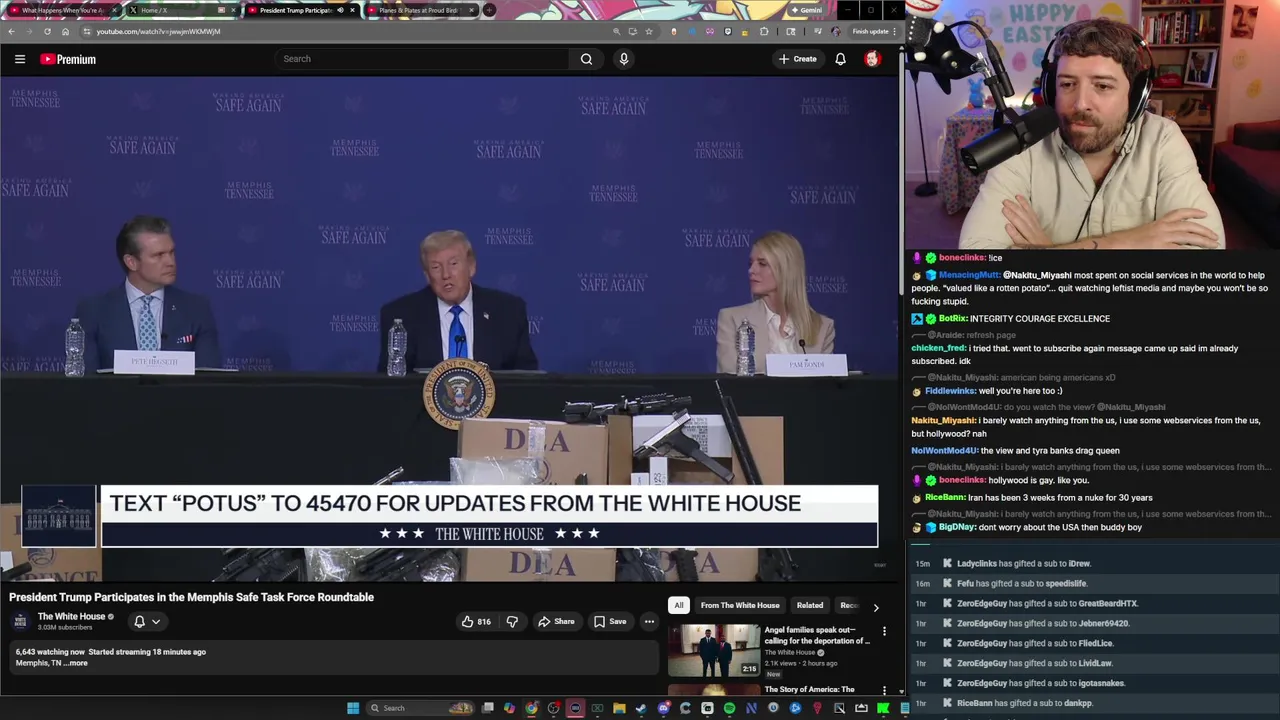
Task: Click the Windows taskbar Search box
Action: (420, 708)
